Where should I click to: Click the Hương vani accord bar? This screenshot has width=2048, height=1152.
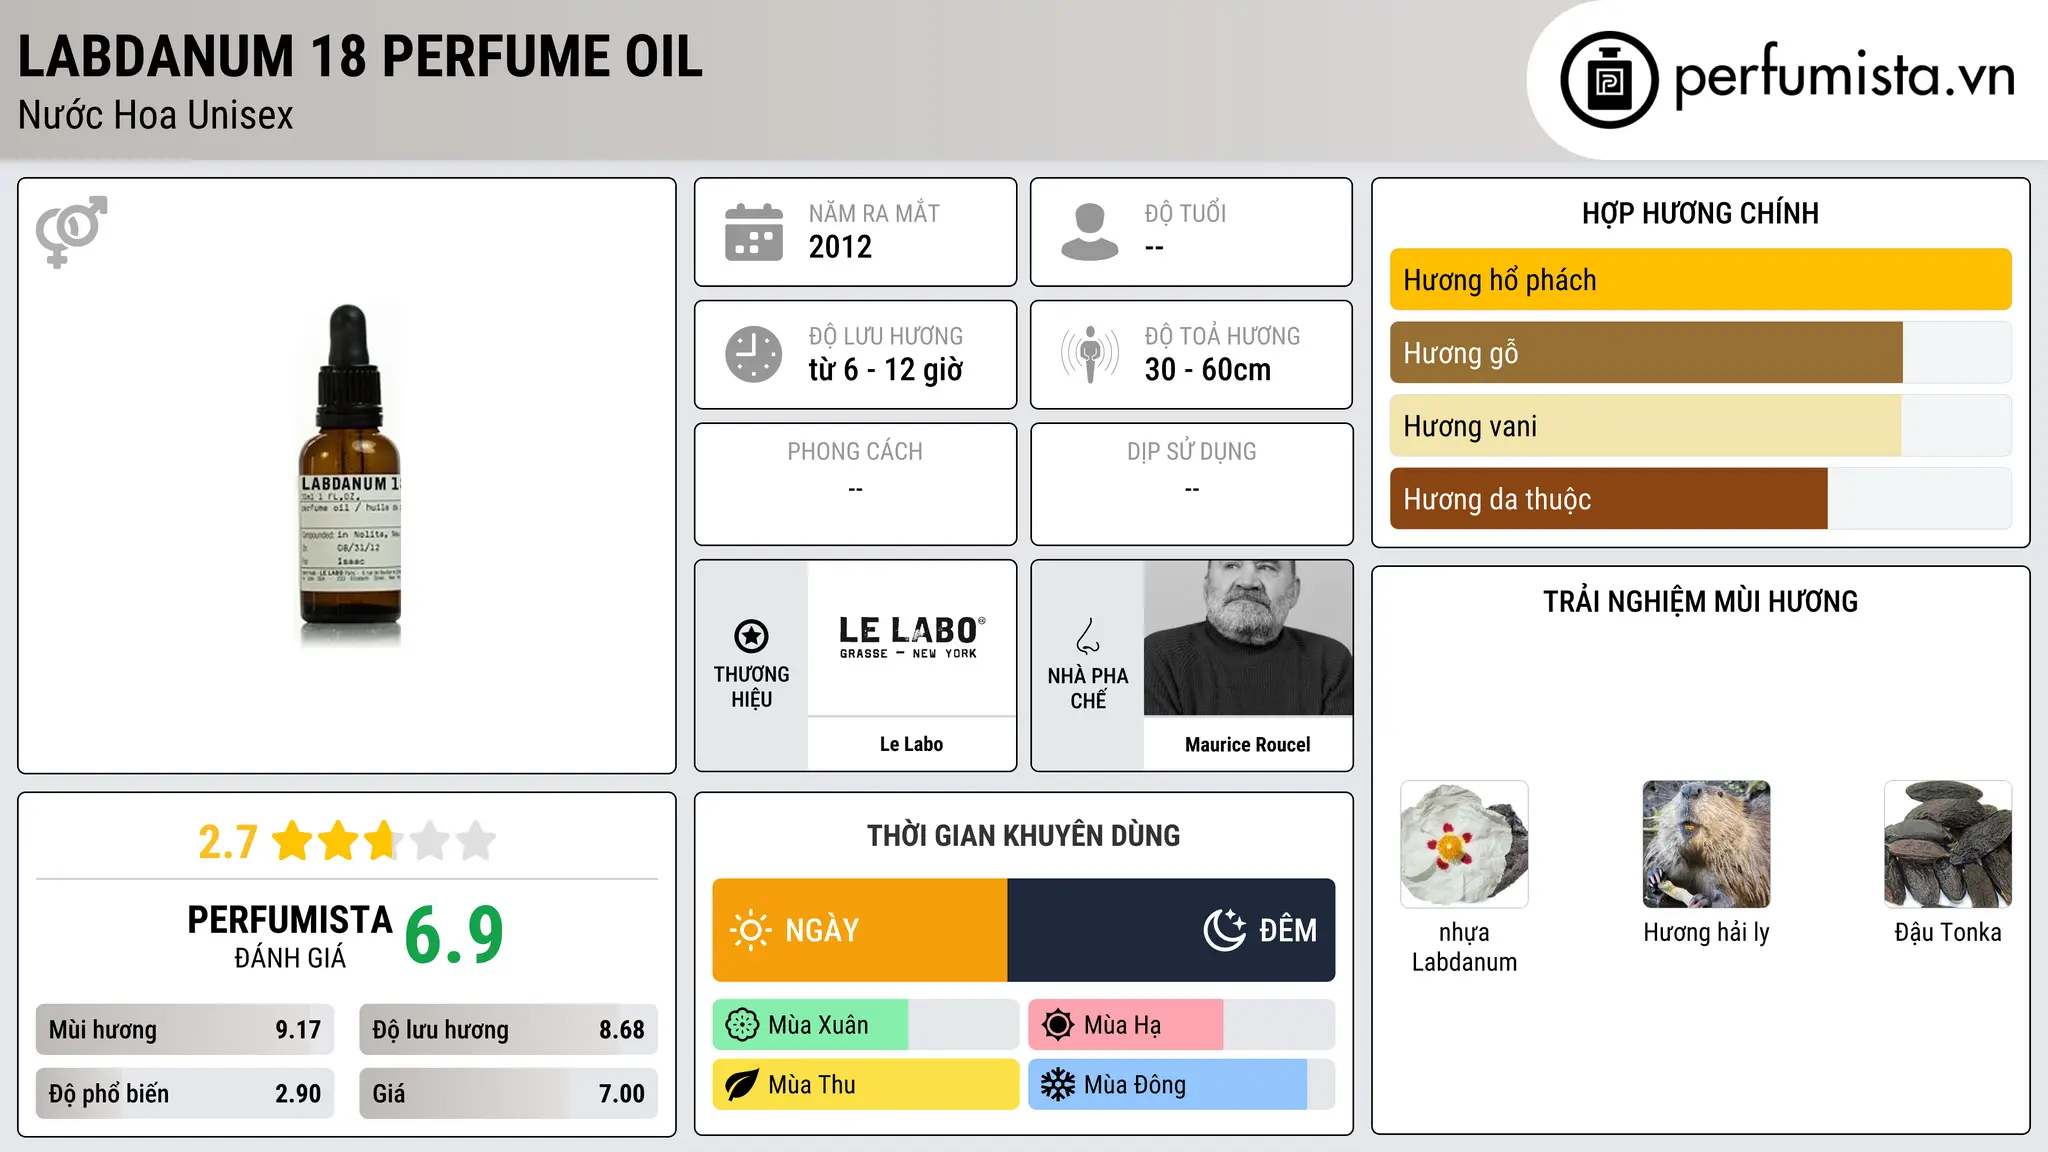coord(1700,426)
